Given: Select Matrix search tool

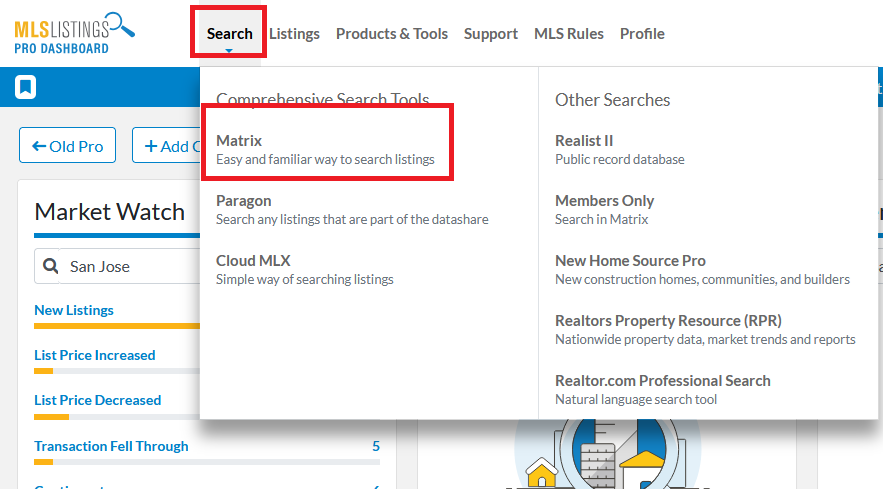Looking at the screenshot, I should [x=325, y=149].
